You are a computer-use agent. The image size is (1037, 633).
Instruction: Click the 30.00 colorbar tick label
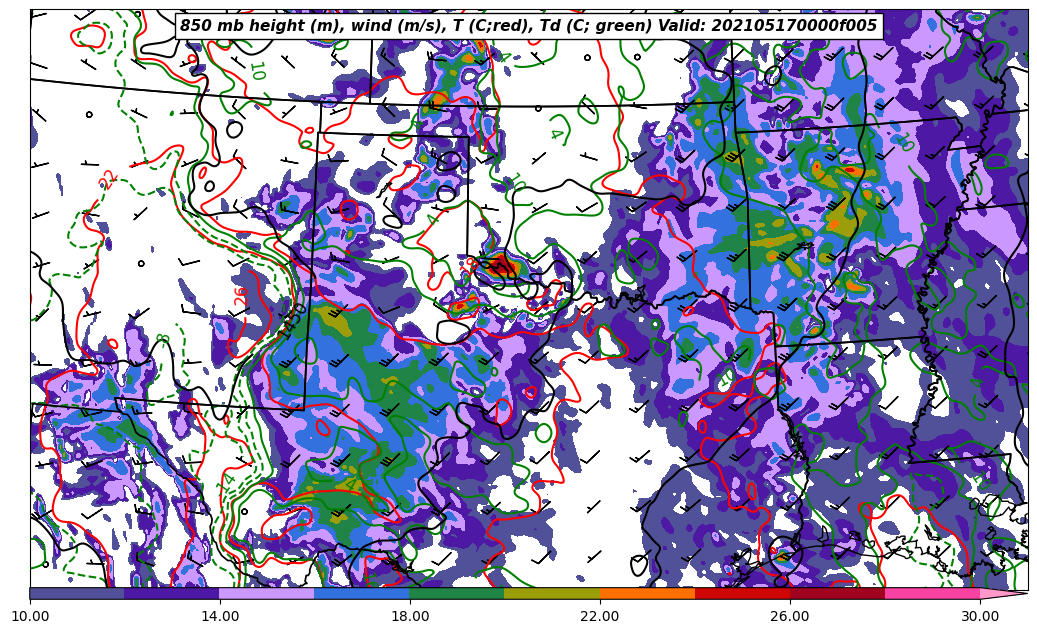[x=980, y=616]
